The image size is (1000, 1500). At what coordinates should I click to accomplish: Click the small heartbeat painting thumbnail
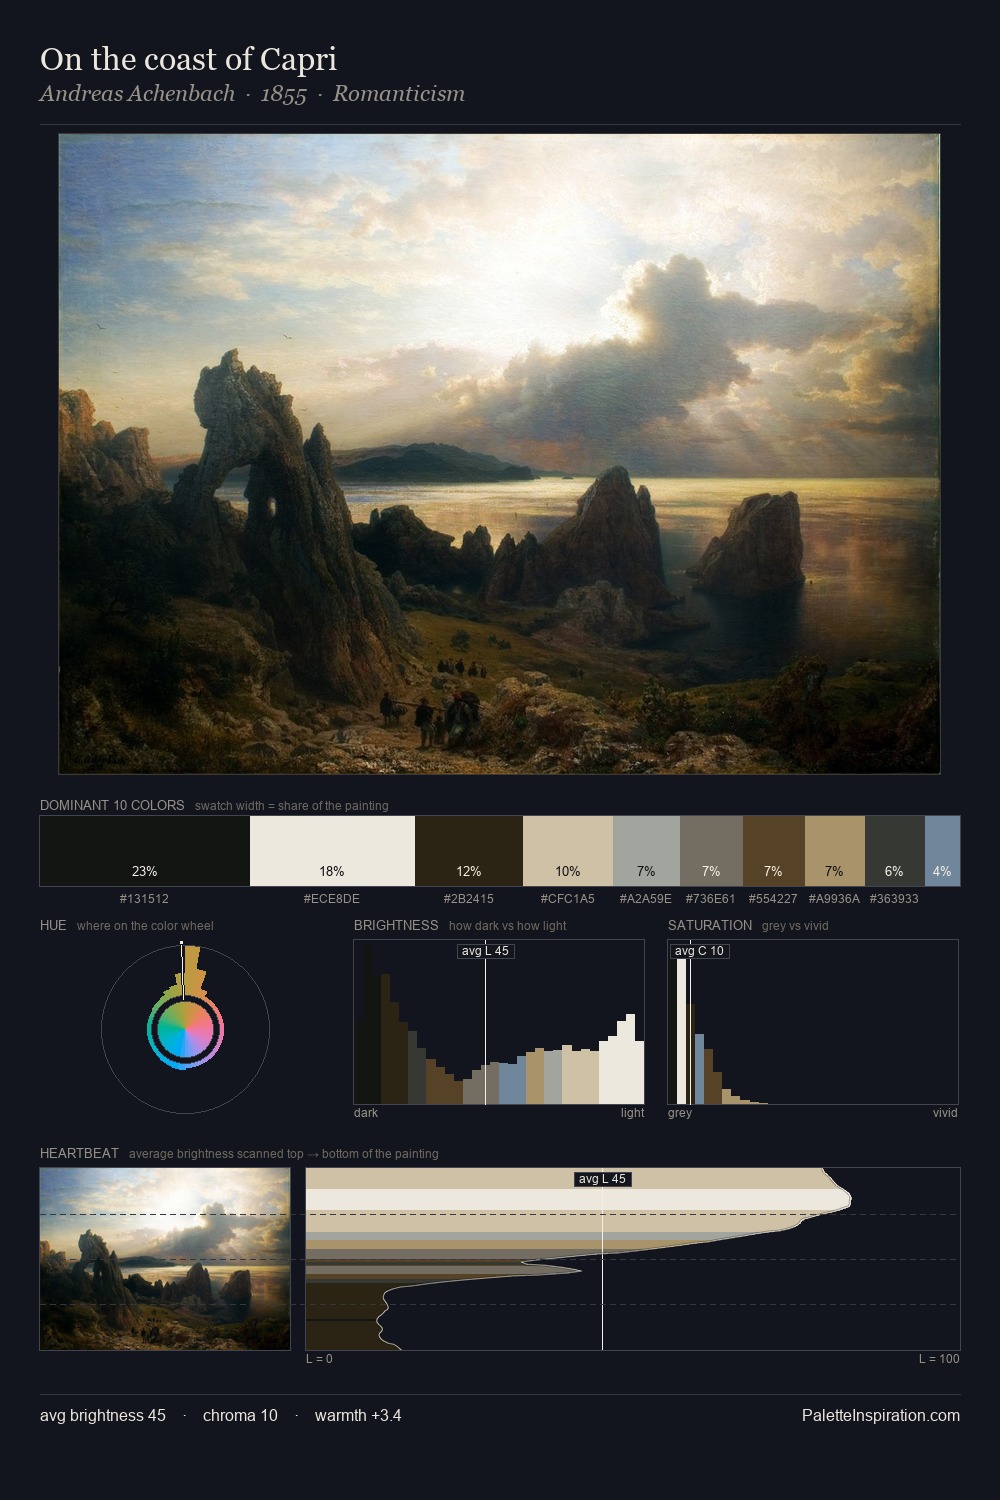pyautogui.click(x=165, y=1259)
